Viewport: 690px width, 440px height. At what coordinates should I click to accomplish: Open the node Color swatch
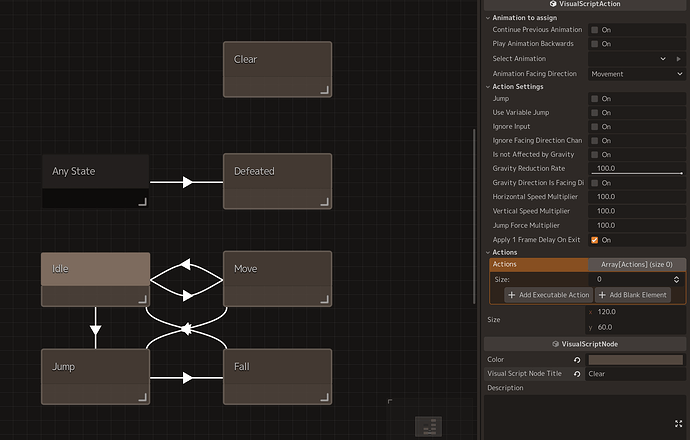[635, 360]
